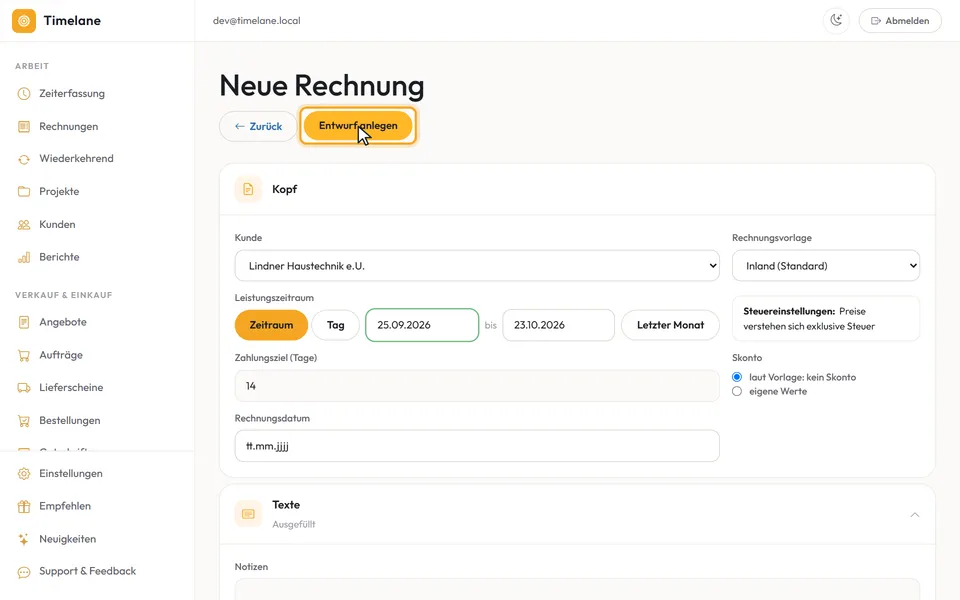Image resolution: width=960 pixels, height=600 pixels.
Task: Click the Letzter Monat button
Action: [670, 325]
